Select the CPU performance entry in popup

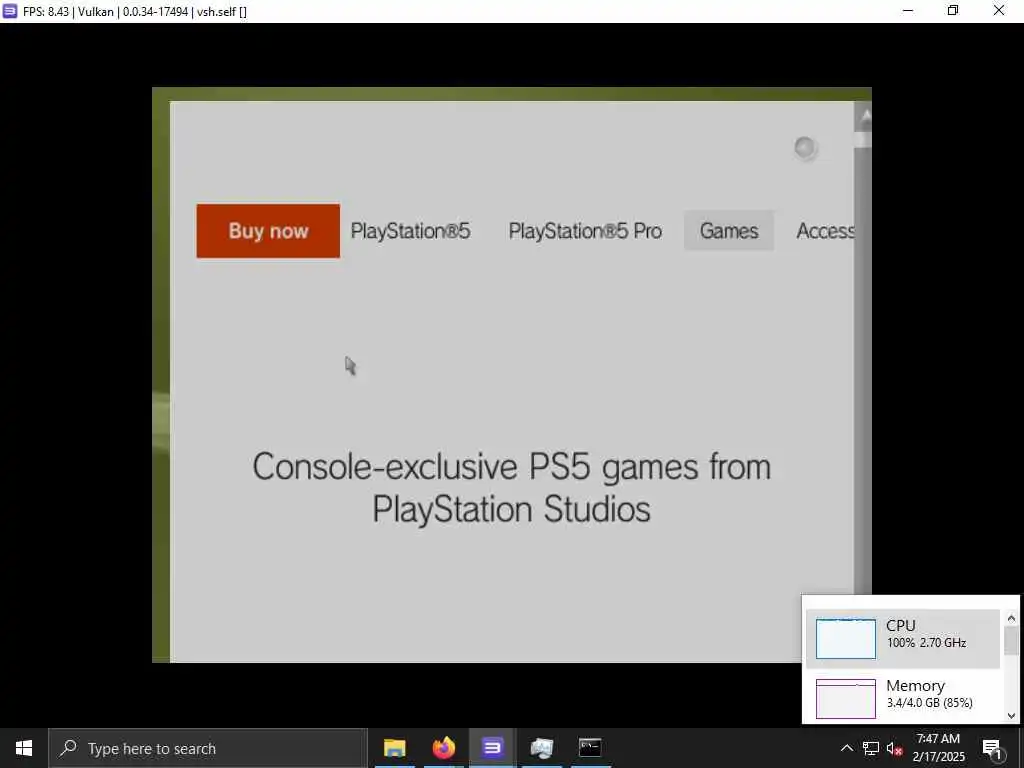[903, 639]
